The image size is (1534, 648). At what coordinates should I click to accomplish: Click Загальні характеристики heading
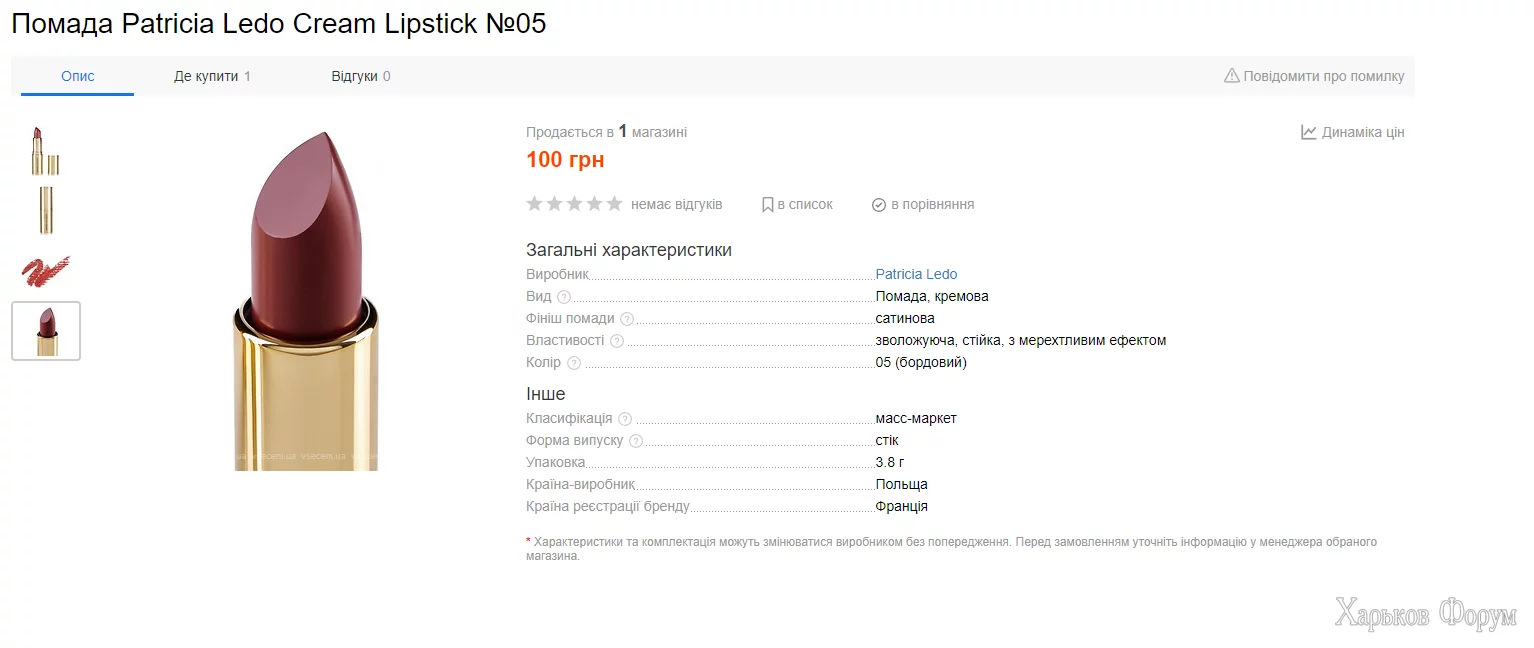click(629, 250)
